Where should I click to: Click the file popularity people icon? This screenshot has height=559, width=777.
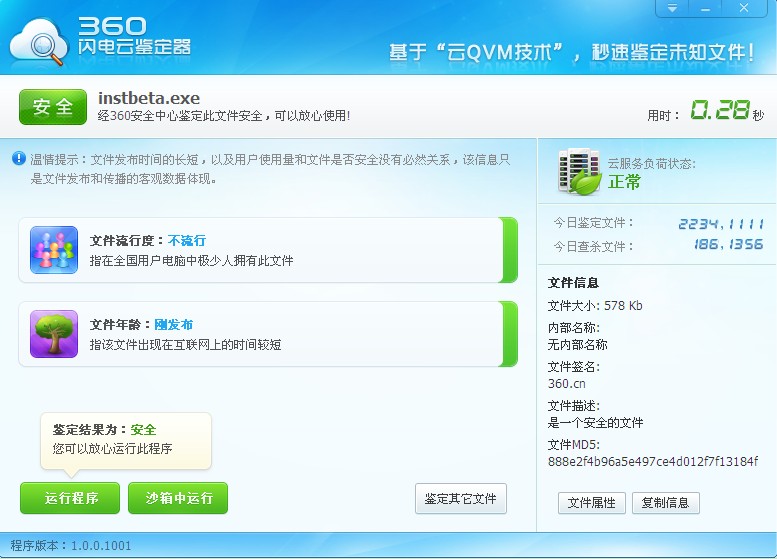[x=54, y=250]
